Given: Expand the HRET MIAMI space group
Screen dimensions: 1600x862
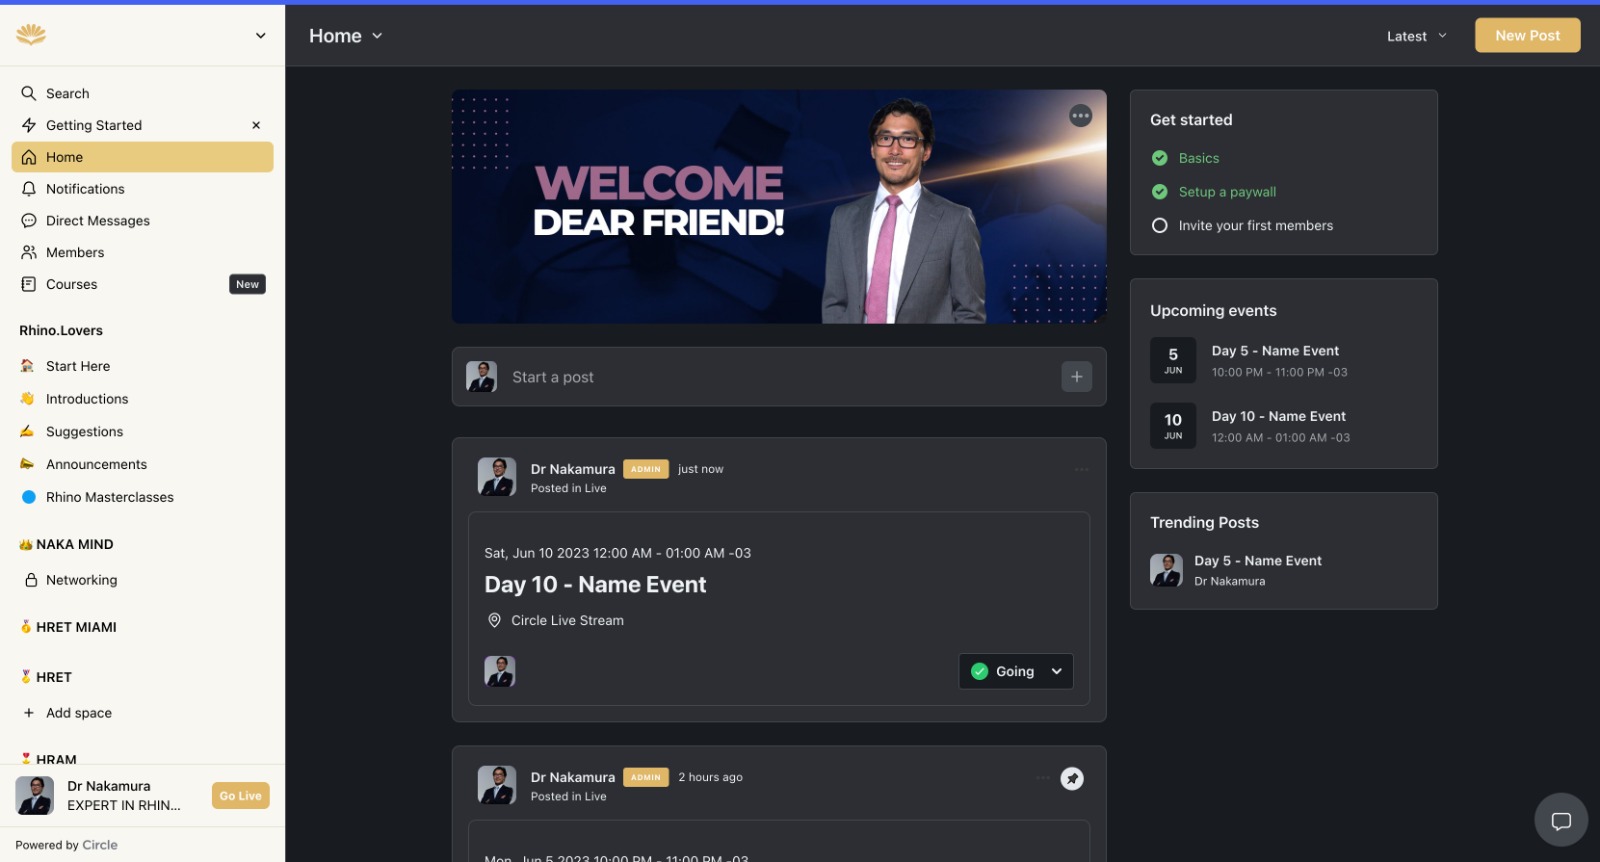Looking at the screenshot, I should pyautogui.click(x=68, y=627).
